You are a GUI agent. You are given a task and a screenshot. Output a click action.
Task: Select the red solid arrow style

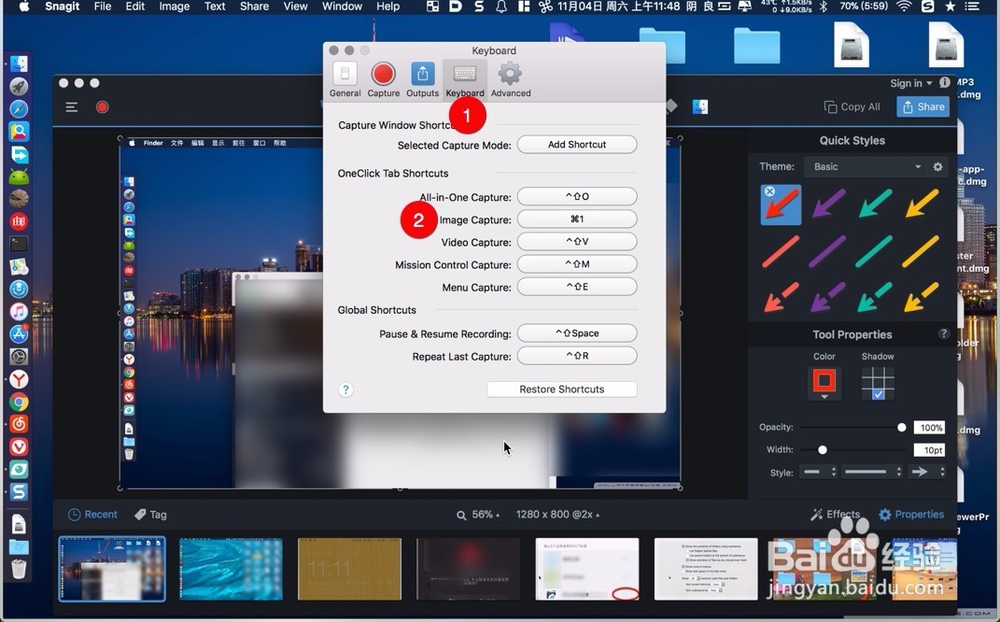[x=781, y=205]
